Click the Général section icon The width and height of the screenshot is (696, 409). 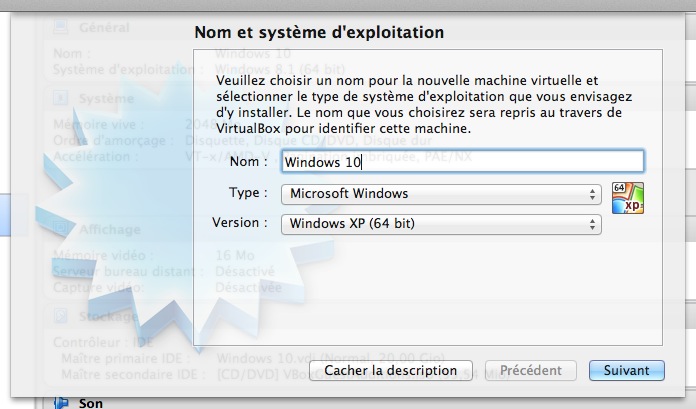pos(60,31)
